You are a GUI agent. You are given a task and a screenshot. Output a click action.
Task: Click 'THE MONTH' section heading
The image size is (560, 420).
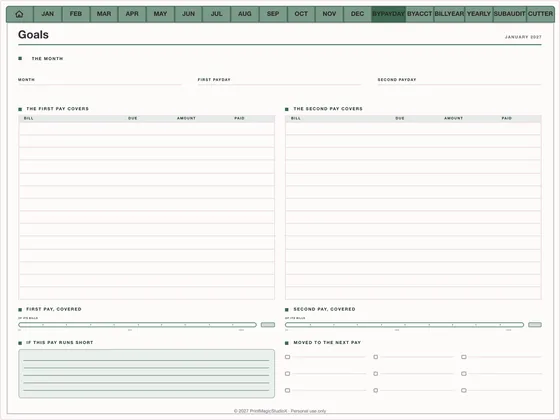click(x=47, y=59)
